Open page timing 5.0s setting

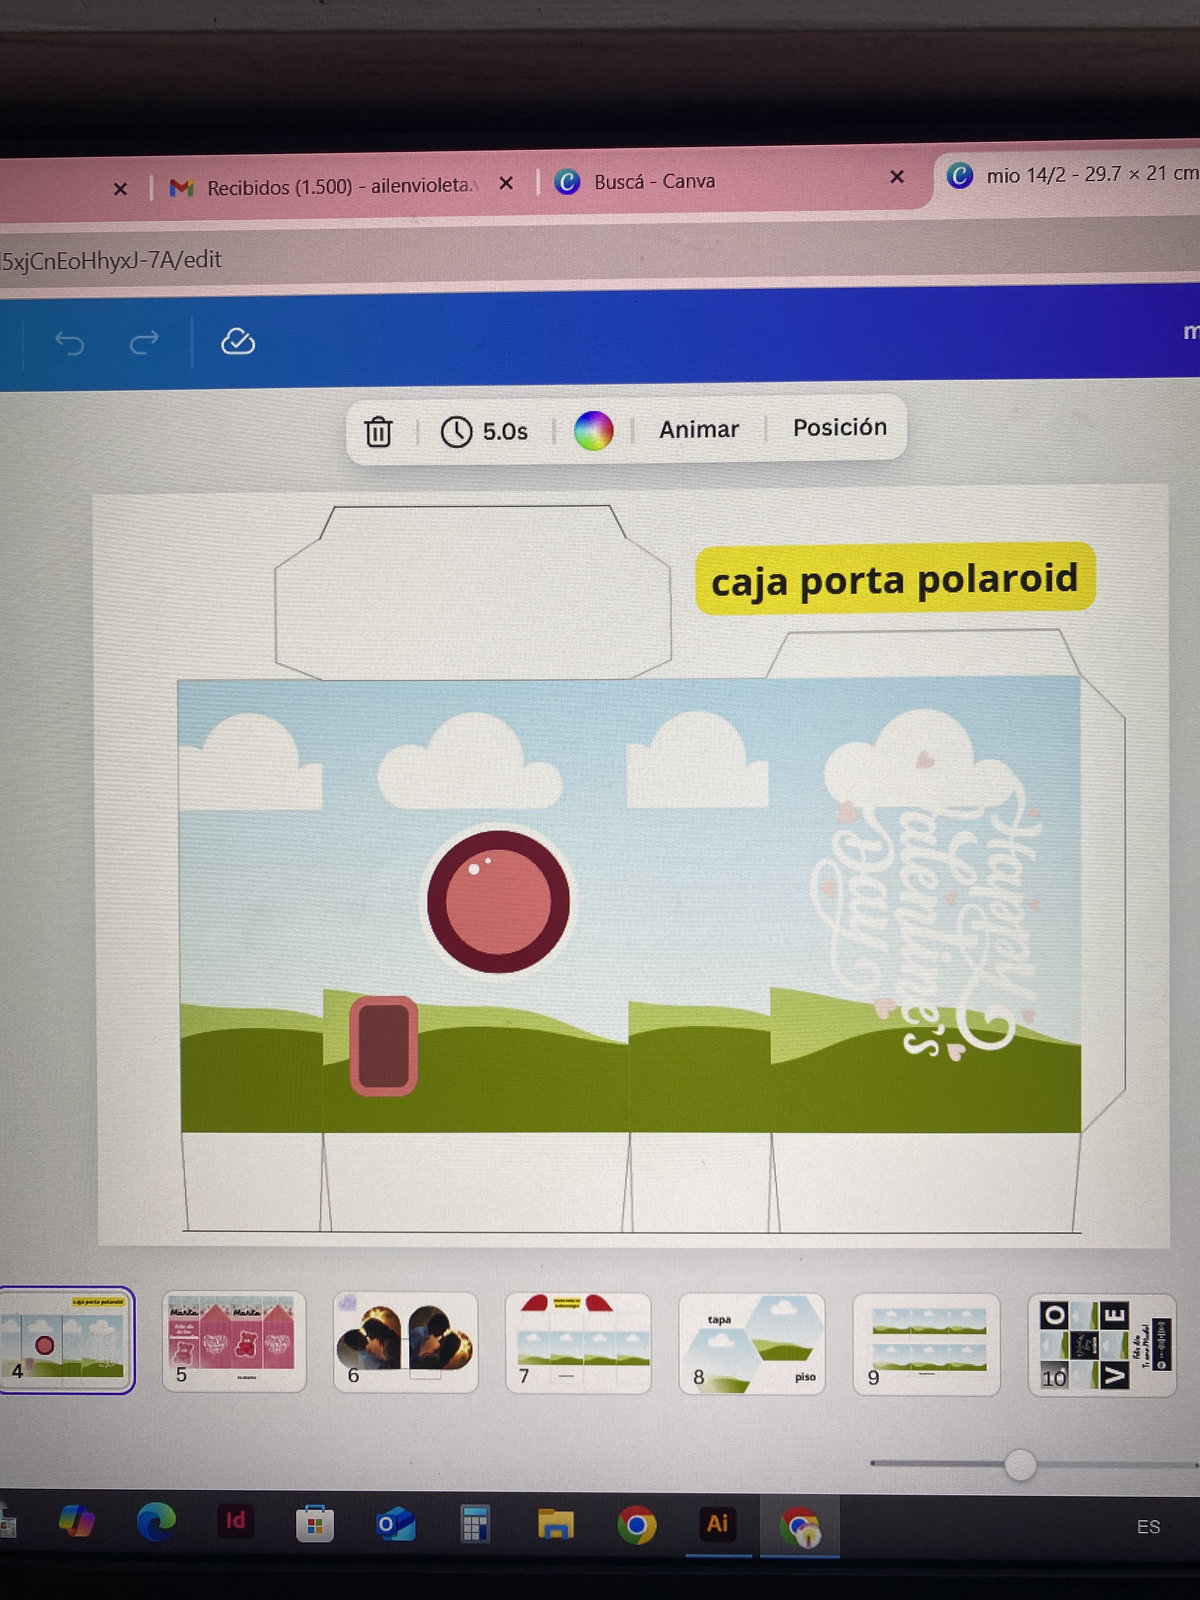point(485,431)
